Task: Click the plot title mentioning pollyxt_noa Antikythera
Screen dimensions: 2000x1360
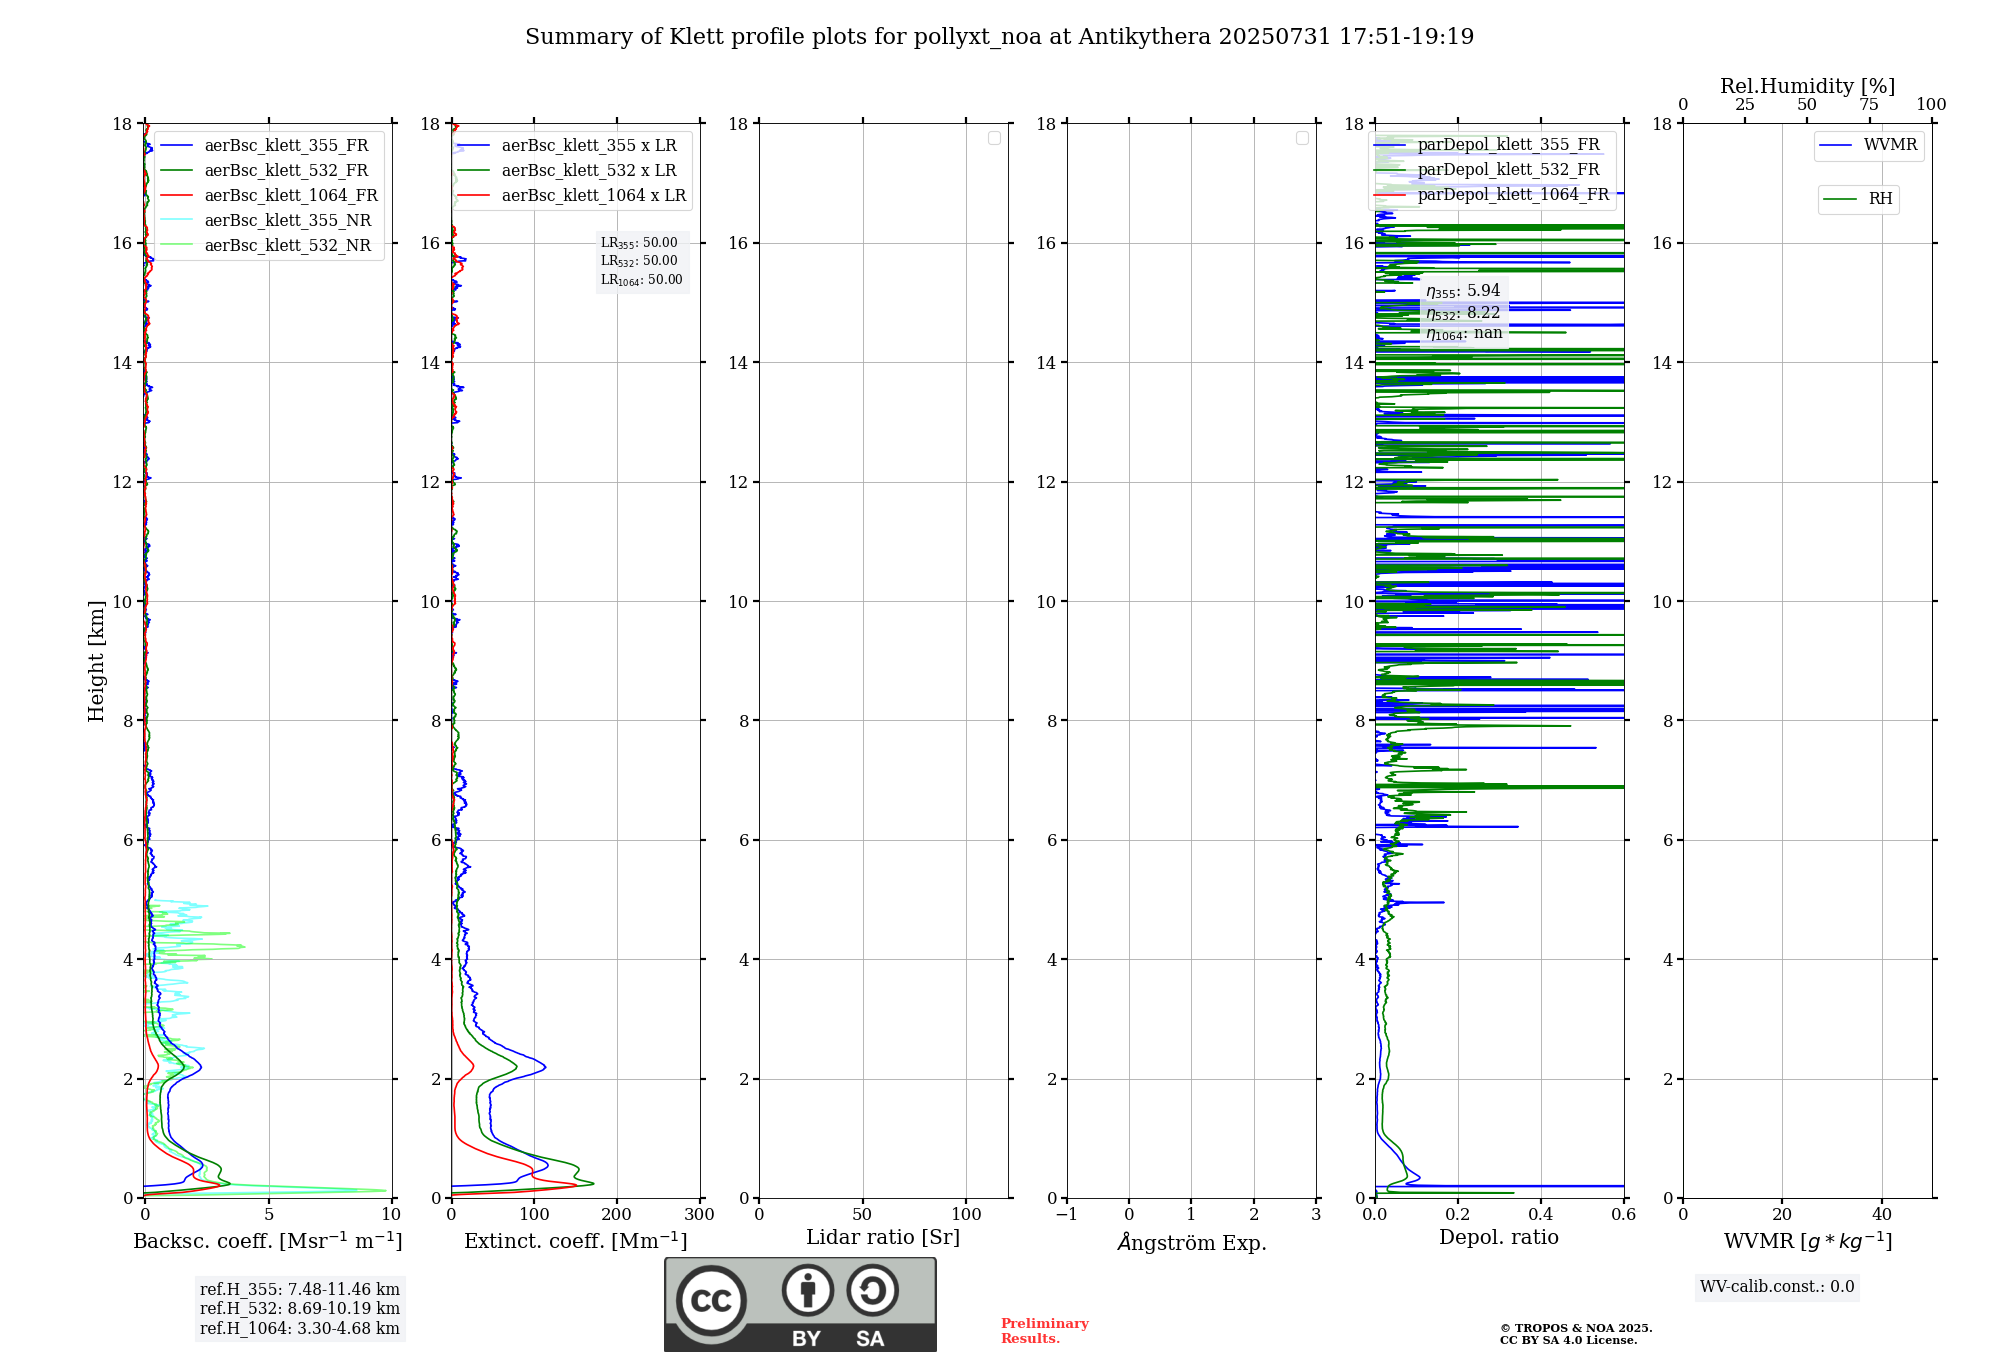Action: [999, 37]
